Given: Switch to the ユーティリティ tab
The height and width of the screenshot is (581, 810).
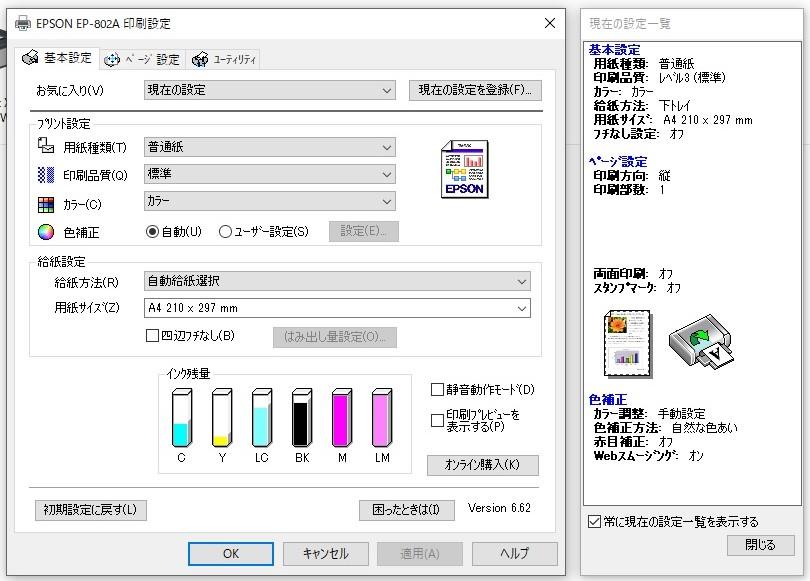Looking at the screenshot, I should point(223,59).
